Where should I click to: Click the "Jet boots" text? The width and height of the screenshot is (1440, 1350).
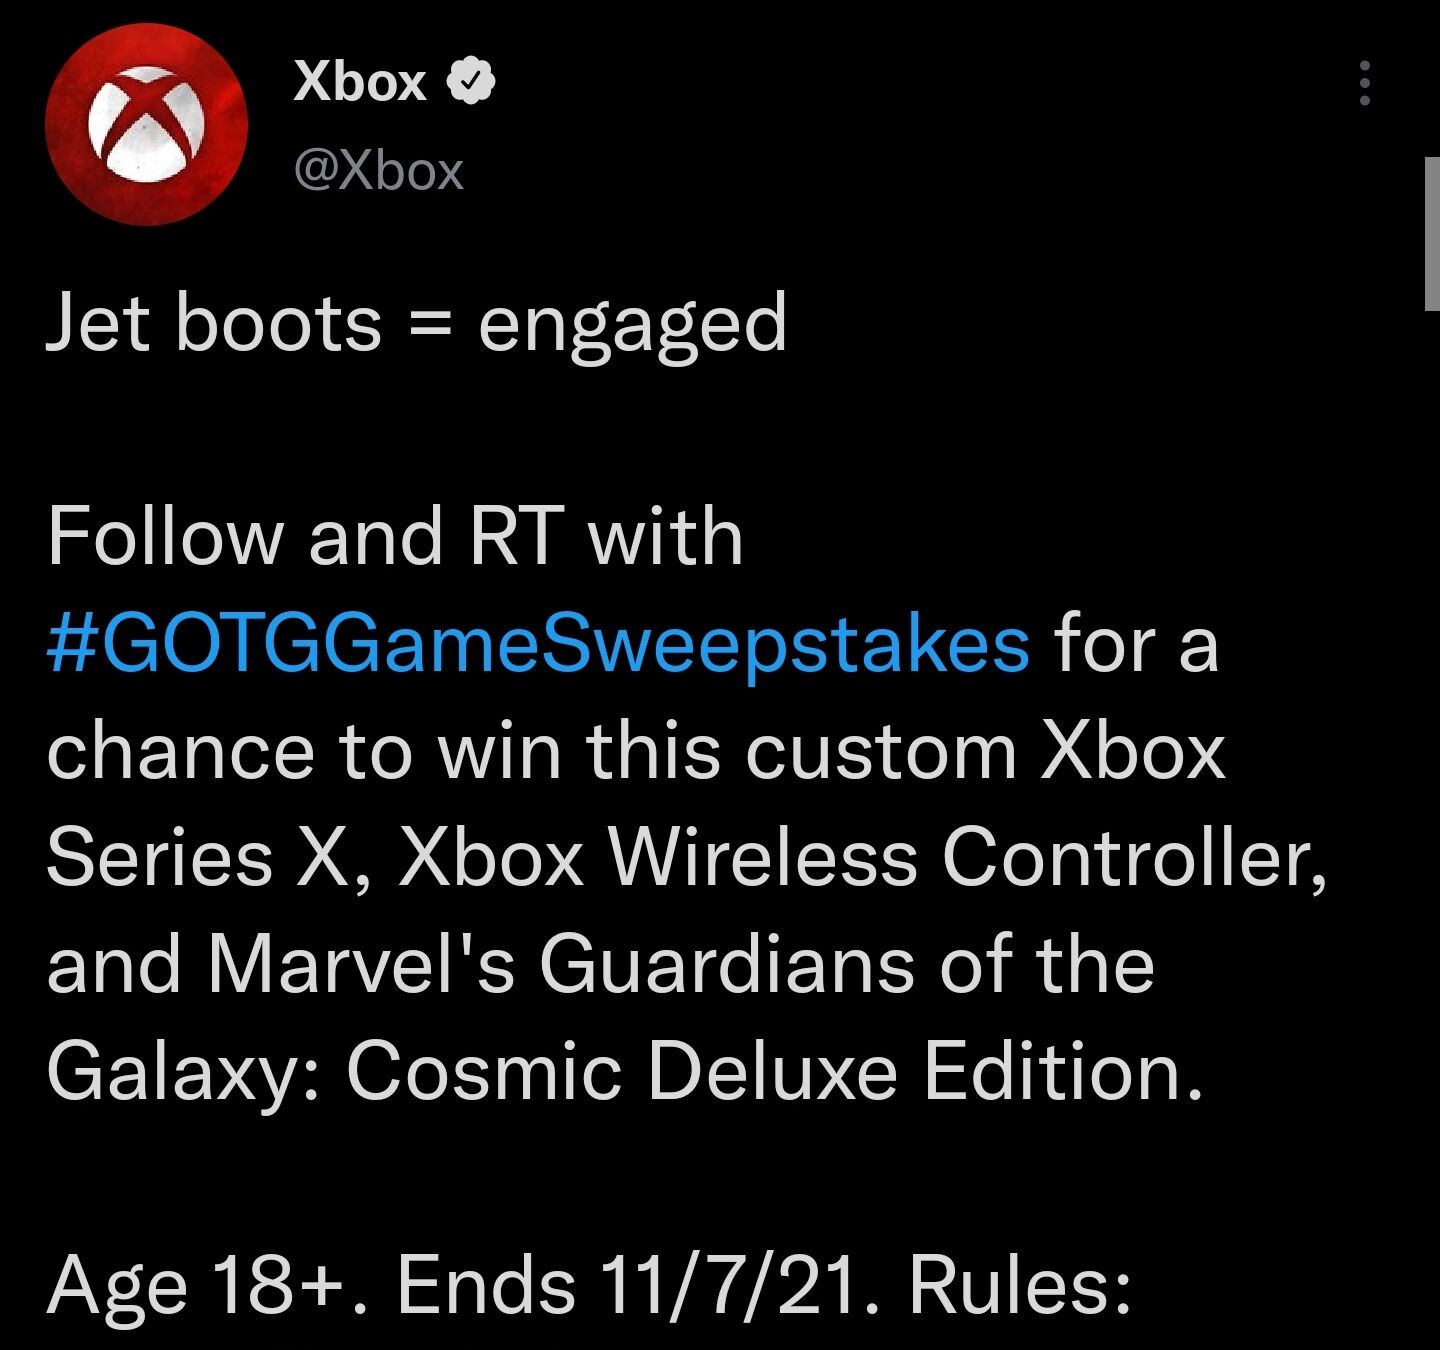(x=214, y=324)
